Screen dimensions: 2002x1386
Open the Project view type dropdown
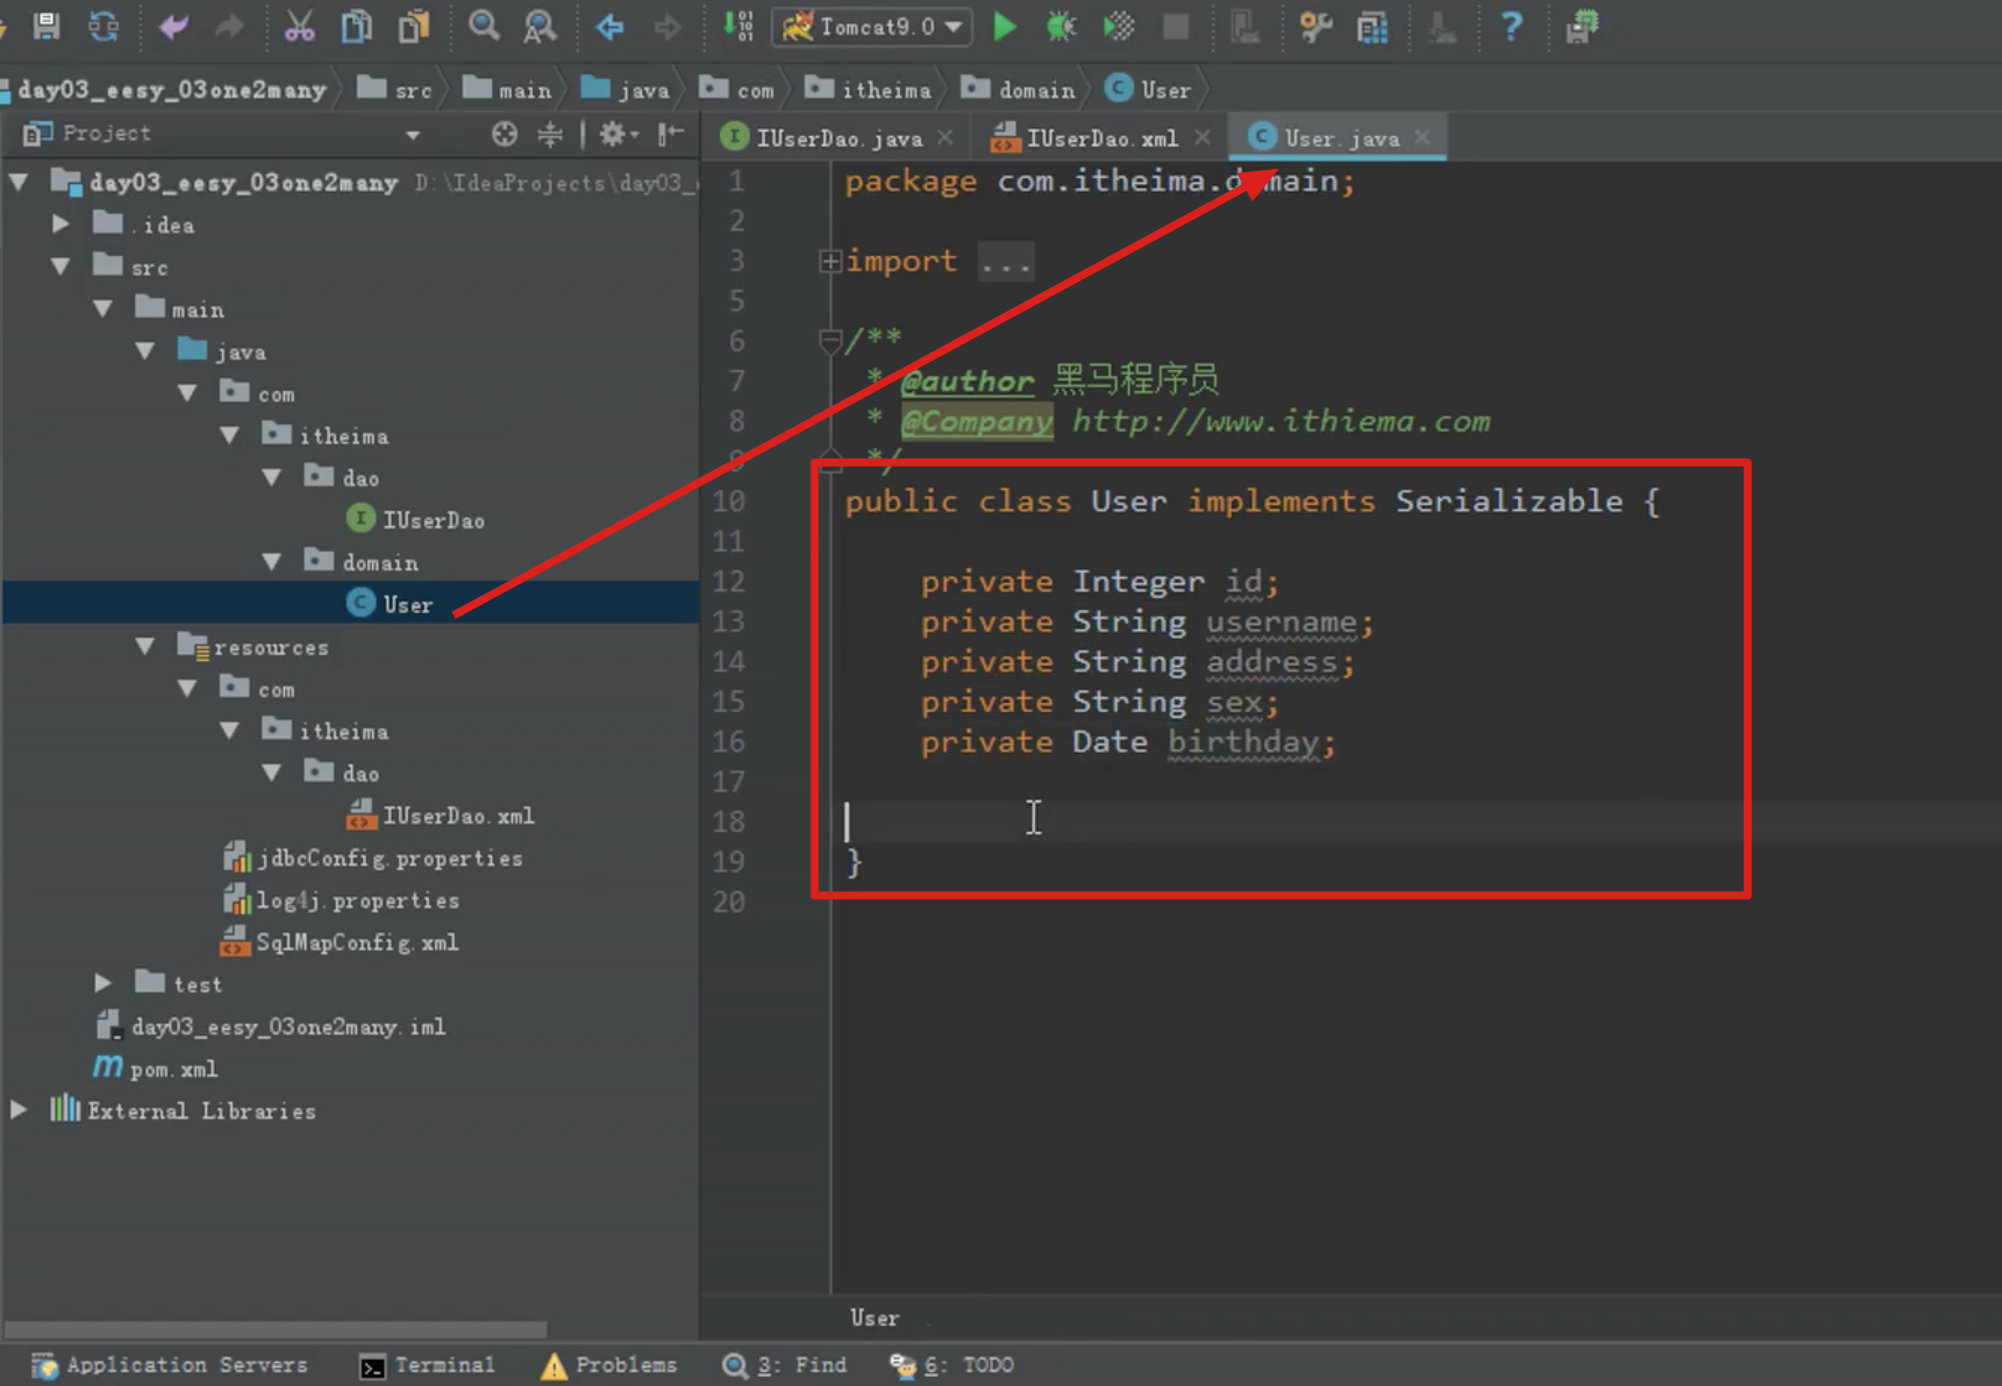click(x=412, y=134)
